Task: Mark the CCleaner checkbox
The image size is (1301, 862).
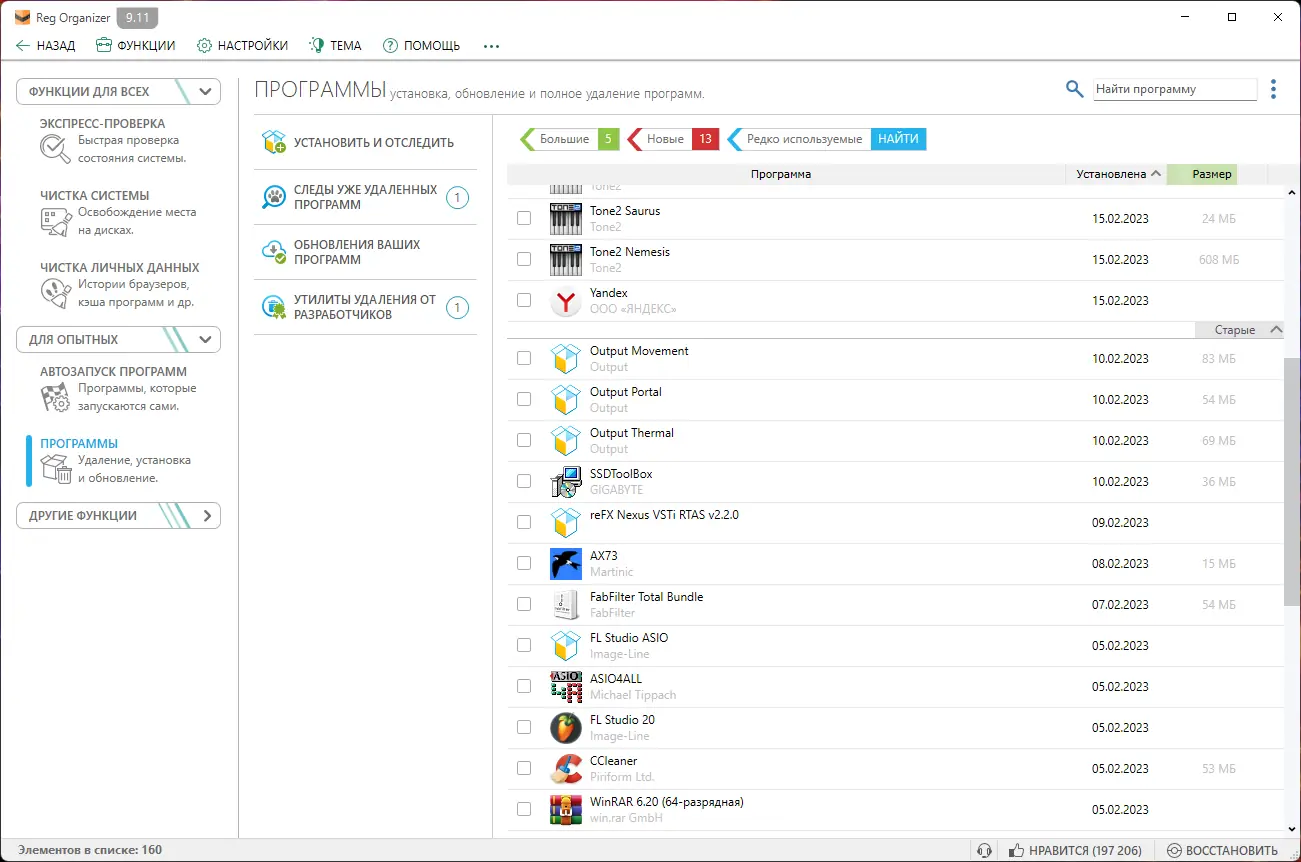Action: click(x=524, y=768)
